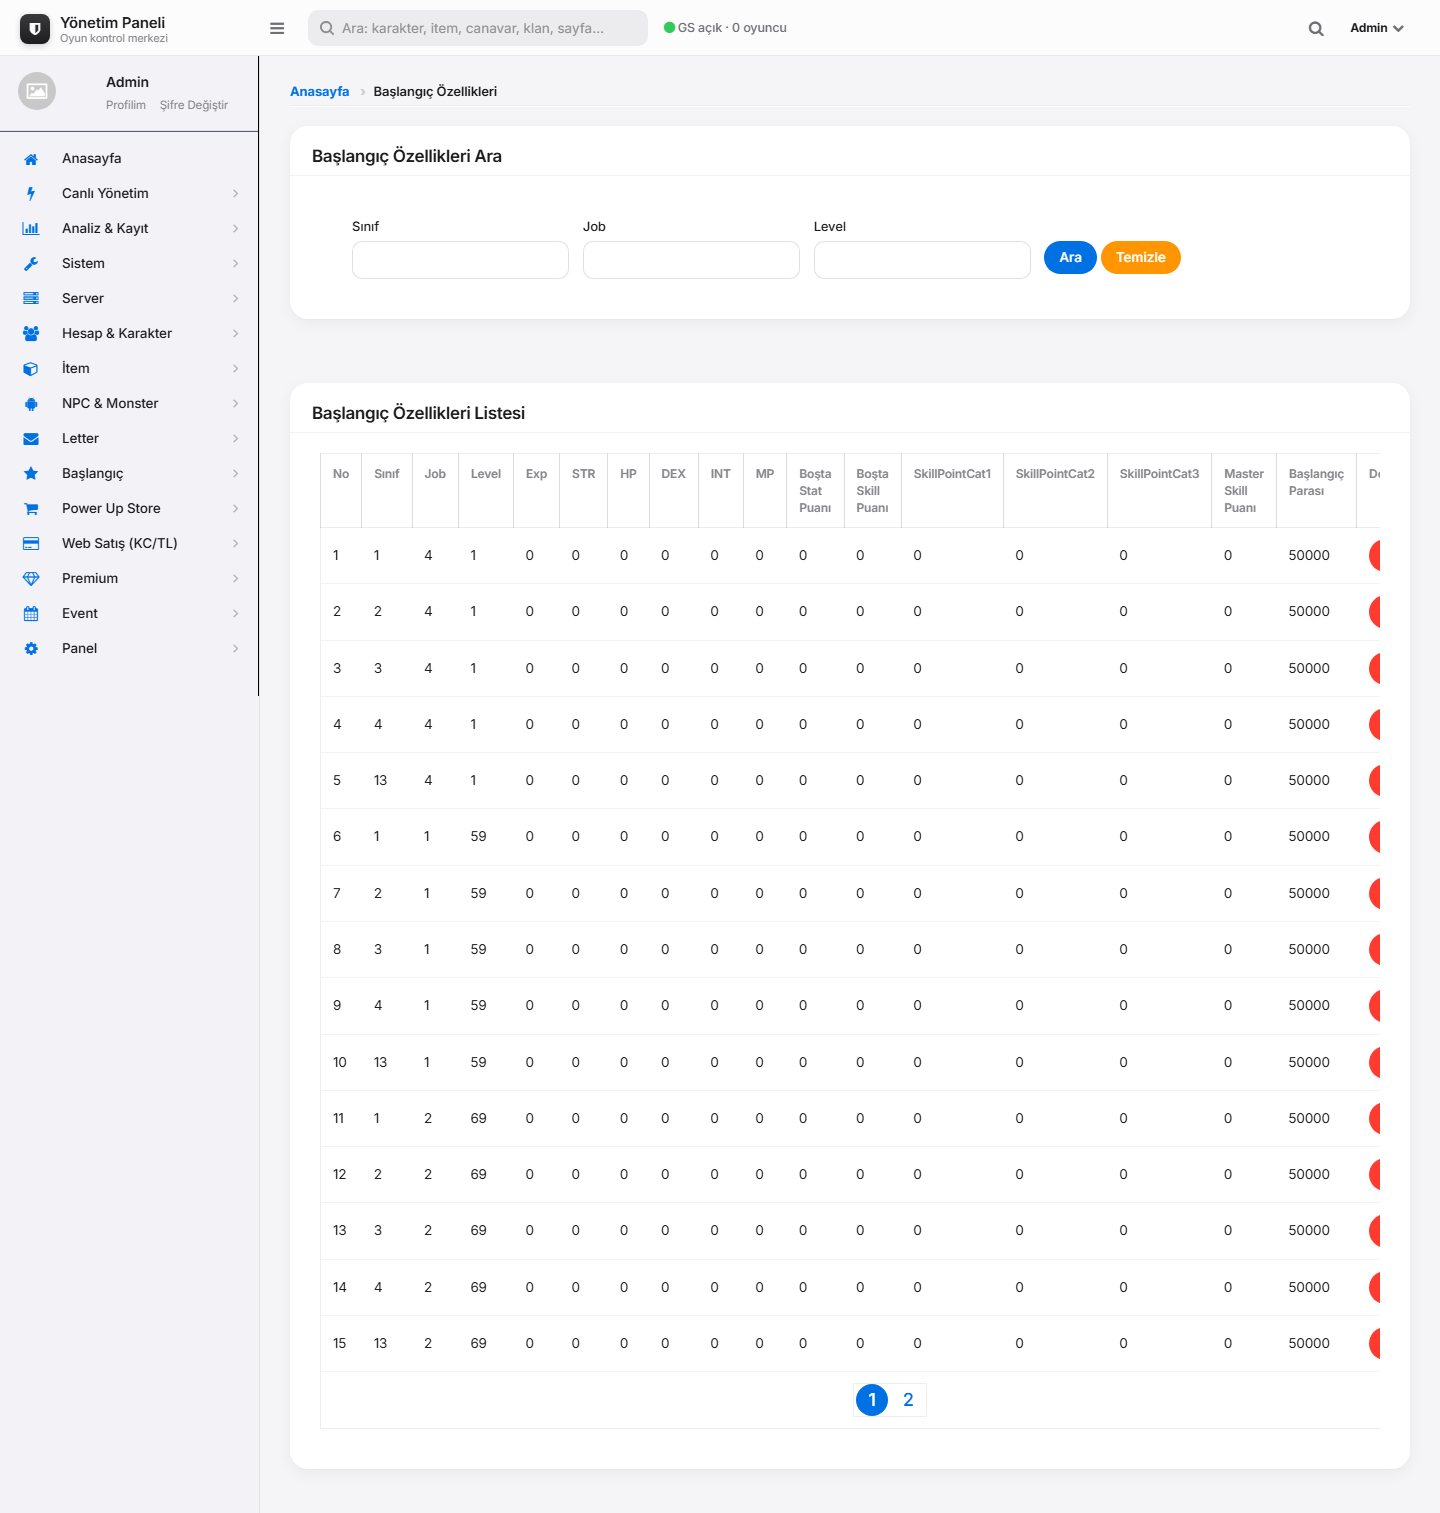The width and height of the screenshot is (1440, 1513).
Task: Open the Admin dropdown in top bar
Action: [1377, 28]
